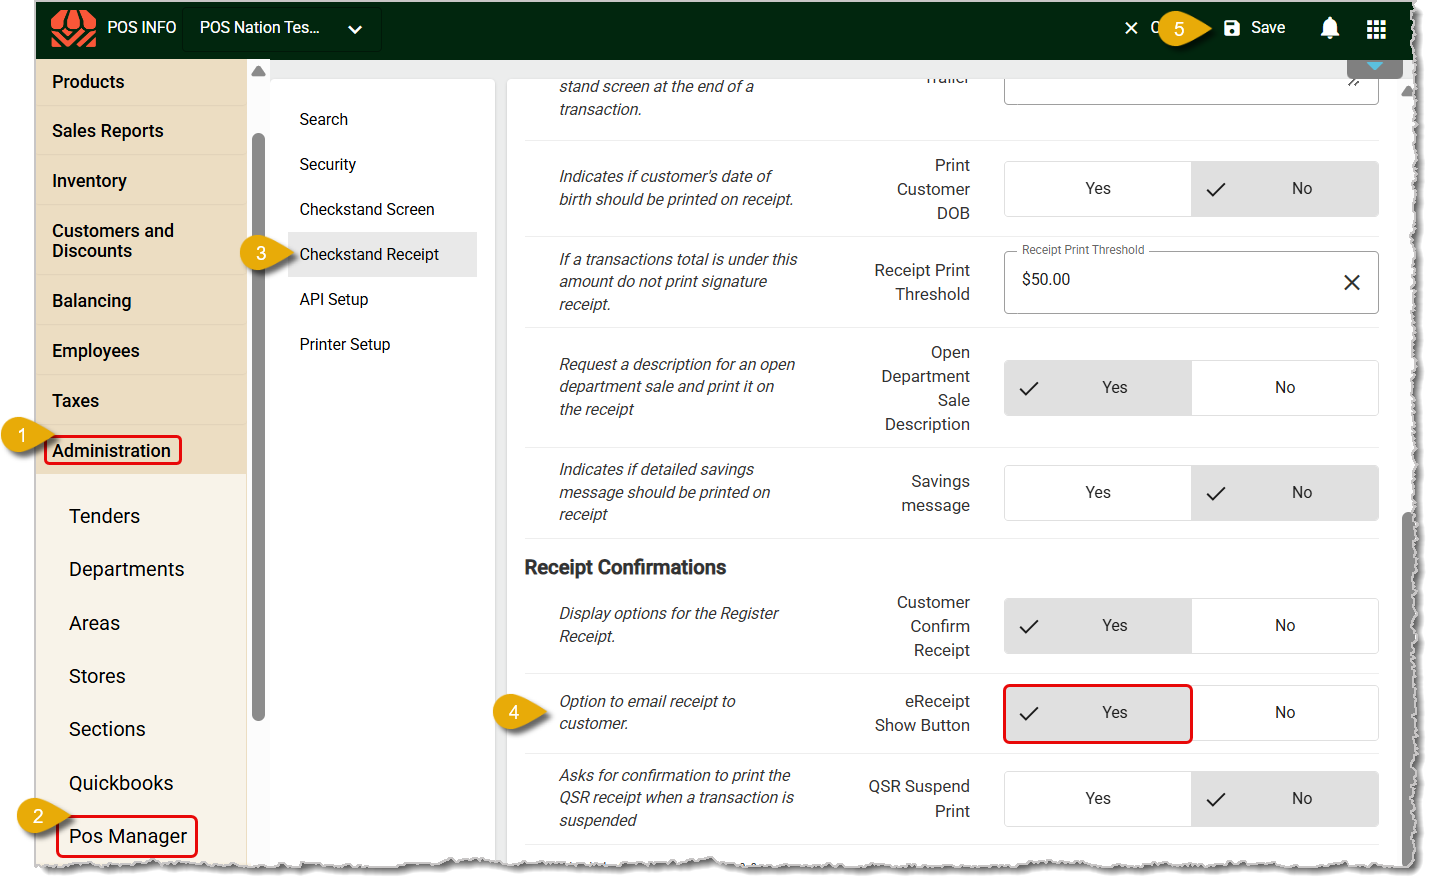The image size is (1434, 883).
Task: Open Pos Manager under Administration
Action: tap(127, 837)
